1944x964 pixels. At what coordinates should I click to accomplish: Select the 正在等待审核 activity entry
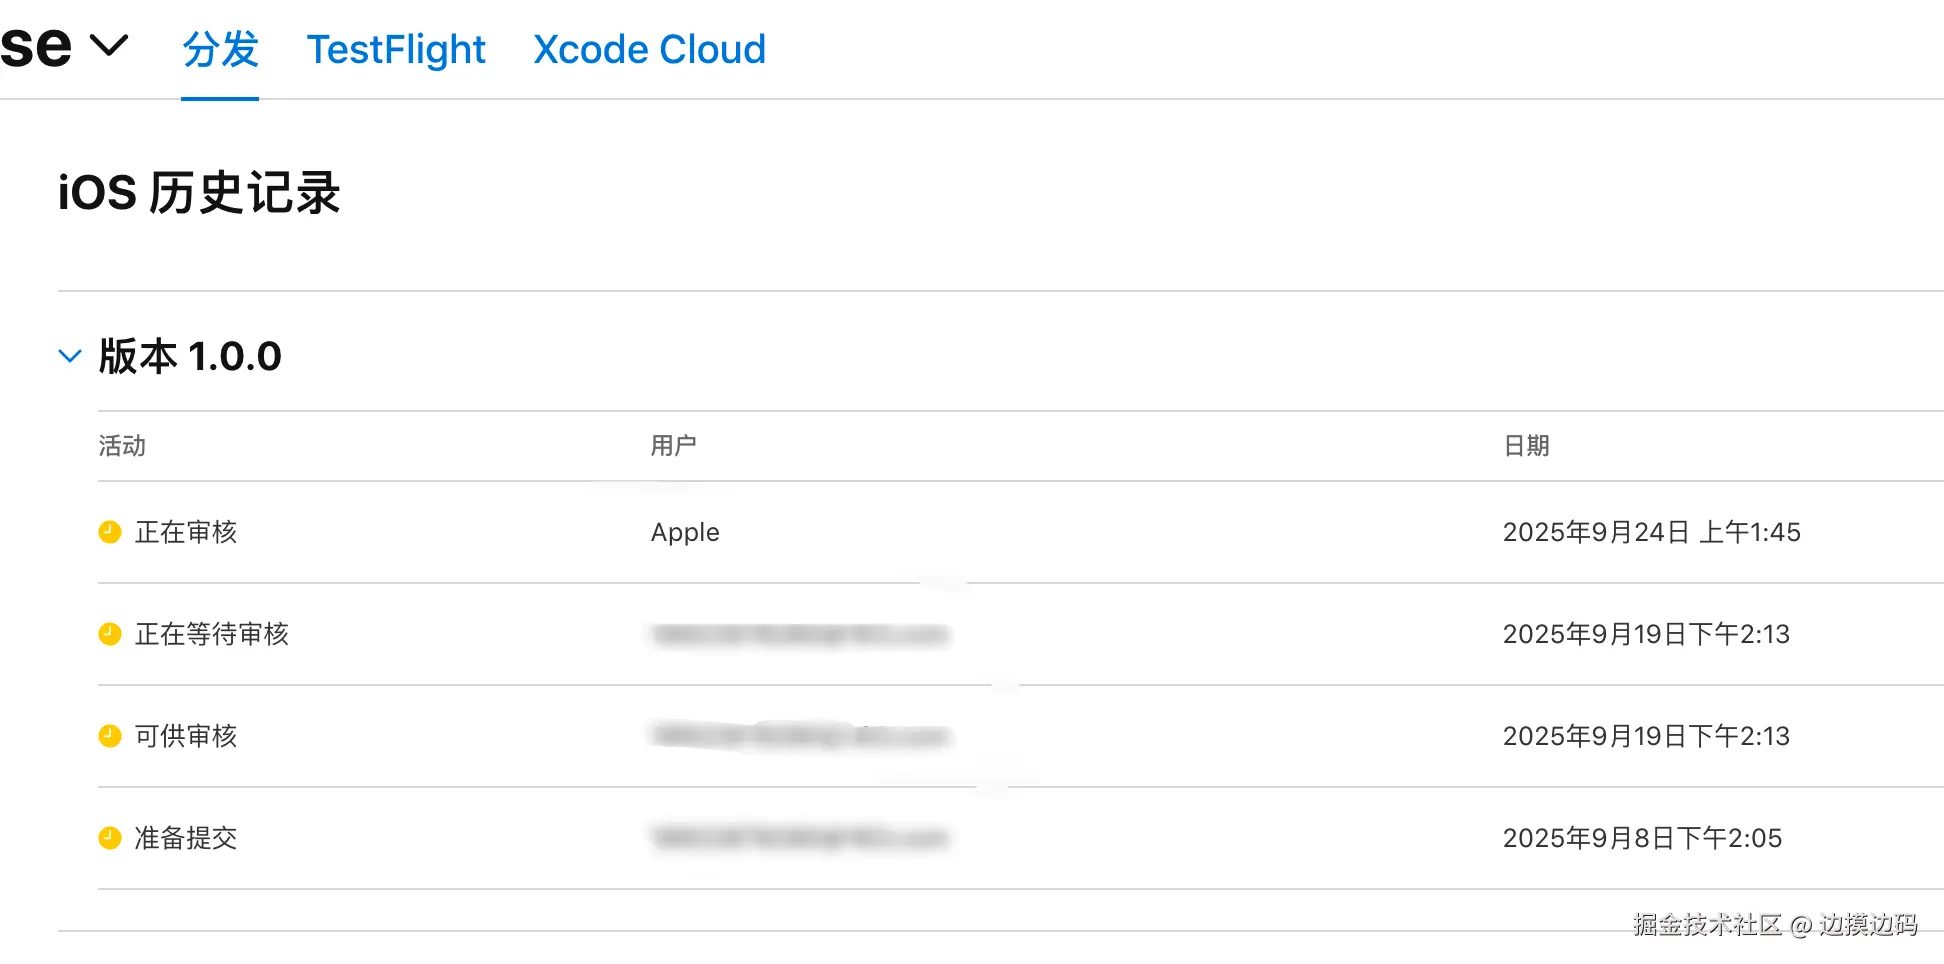(212, 634)
